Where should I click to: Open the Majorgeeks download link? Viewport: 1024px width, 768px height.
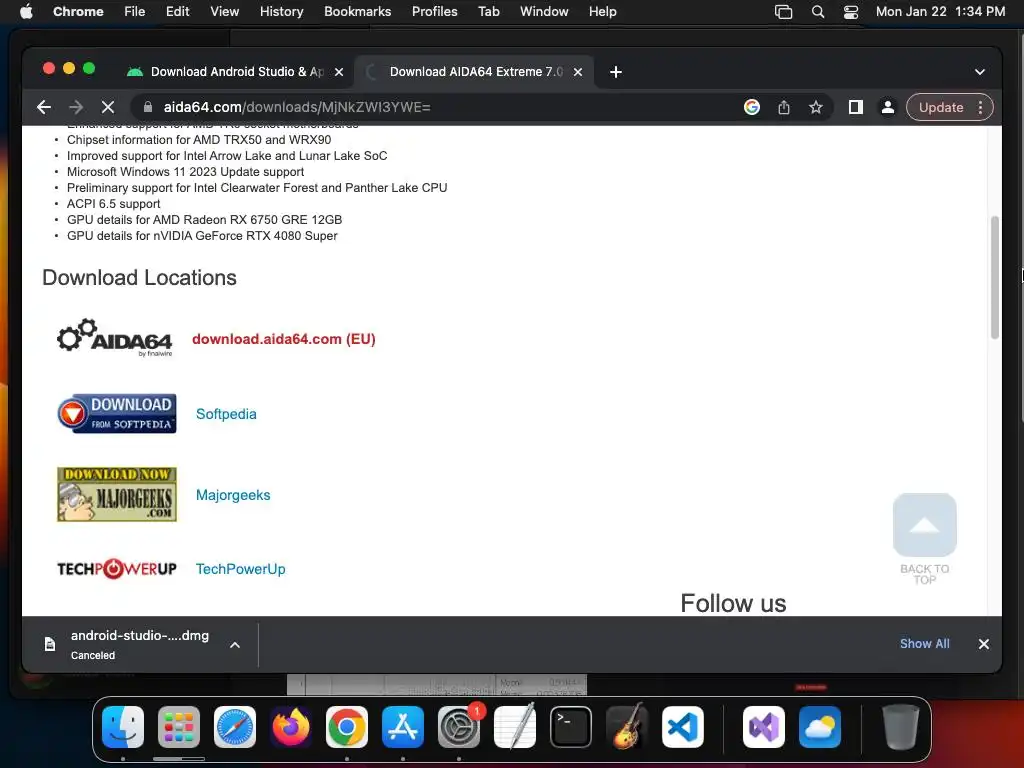coord(233,495)
